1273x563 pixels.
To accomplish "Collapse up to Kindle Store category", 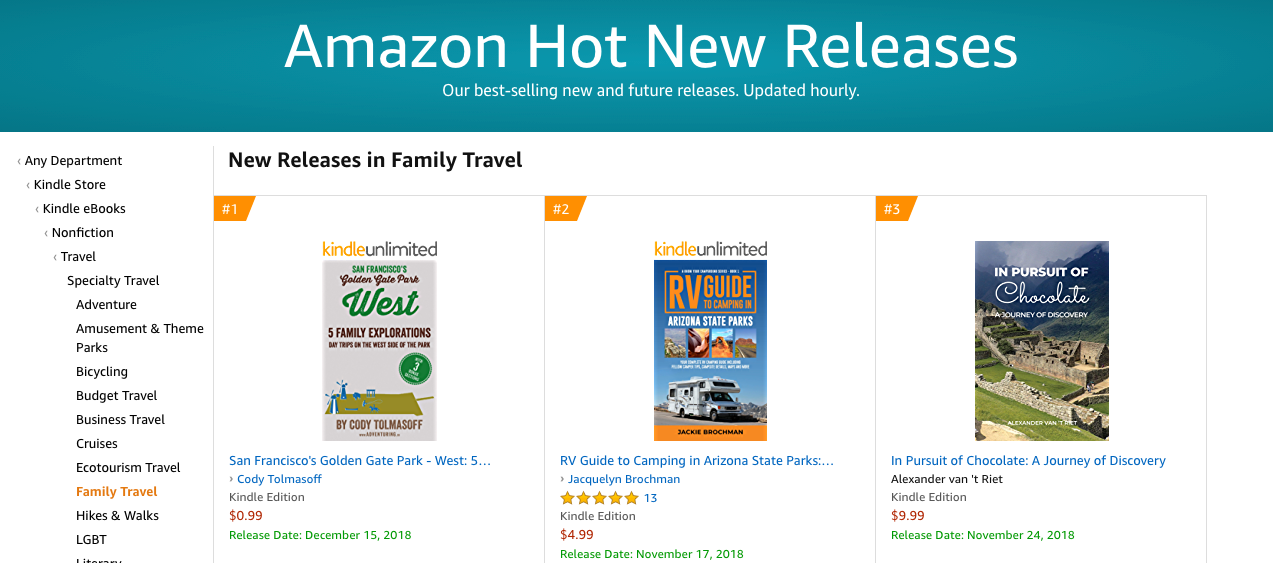I will pyautogui.click(x=70, y=185).
